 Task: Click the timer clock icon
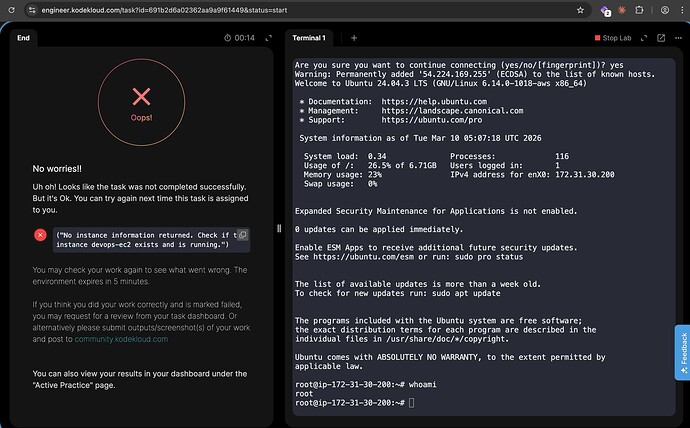pyautogui.click(x=227, y=38)
